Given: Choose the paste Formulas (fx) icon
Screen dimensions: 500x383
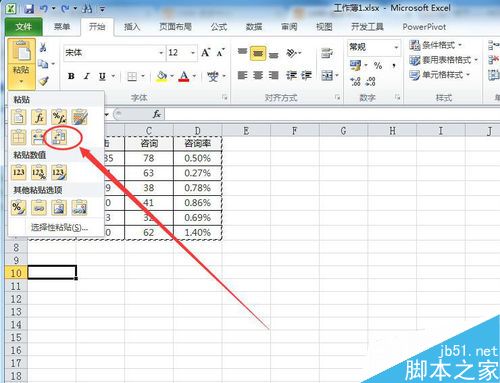Looking at the screenshot, I should point(39,117).
